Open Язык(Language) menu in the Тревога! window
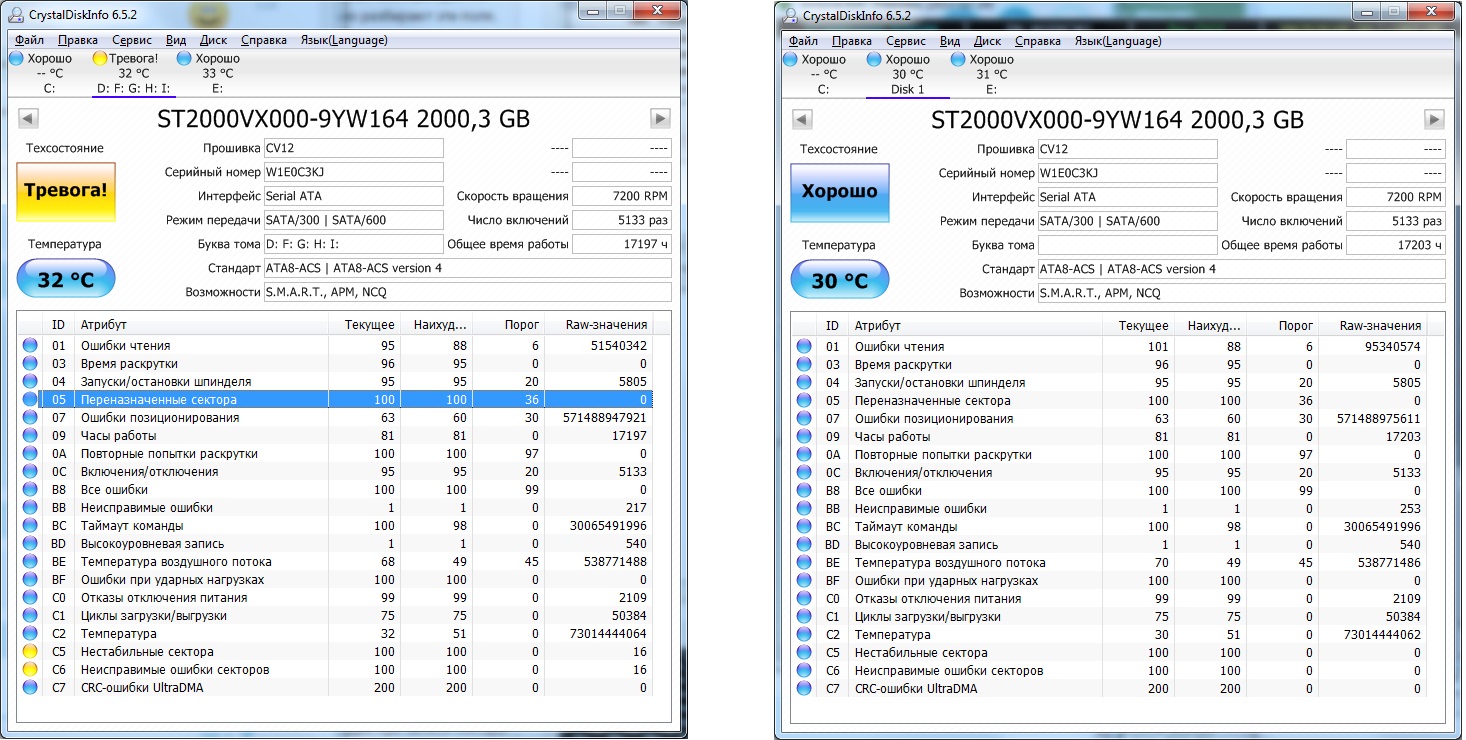 [x=344, y=40]
